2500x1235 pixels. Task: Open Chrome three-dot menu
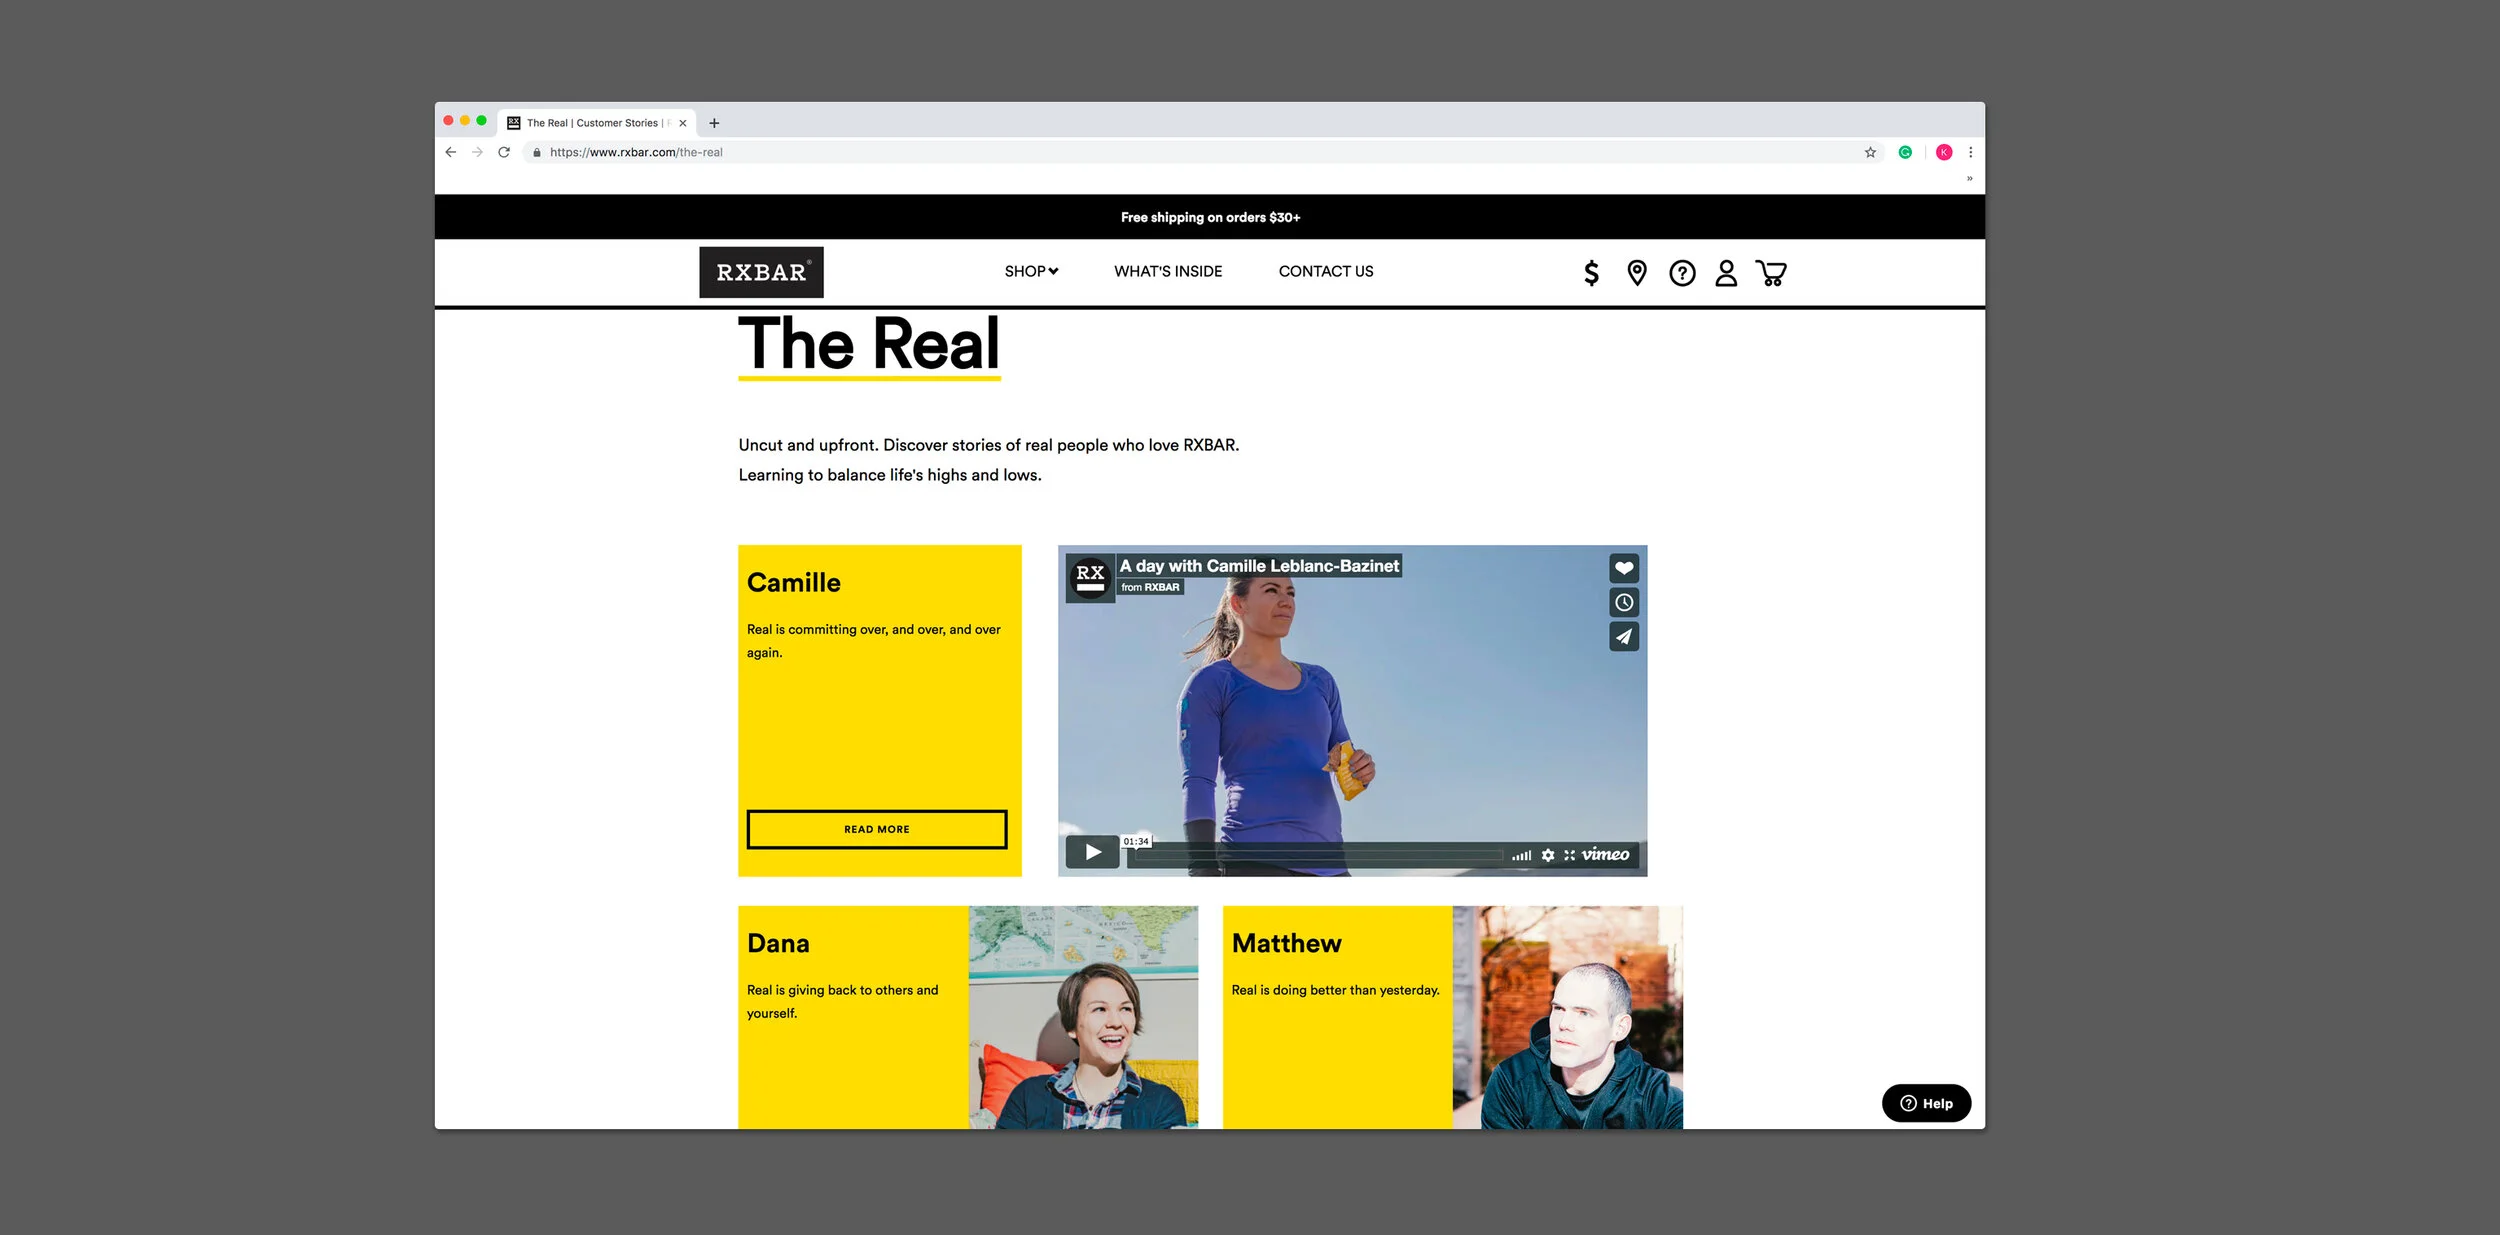click(1970, 152)
